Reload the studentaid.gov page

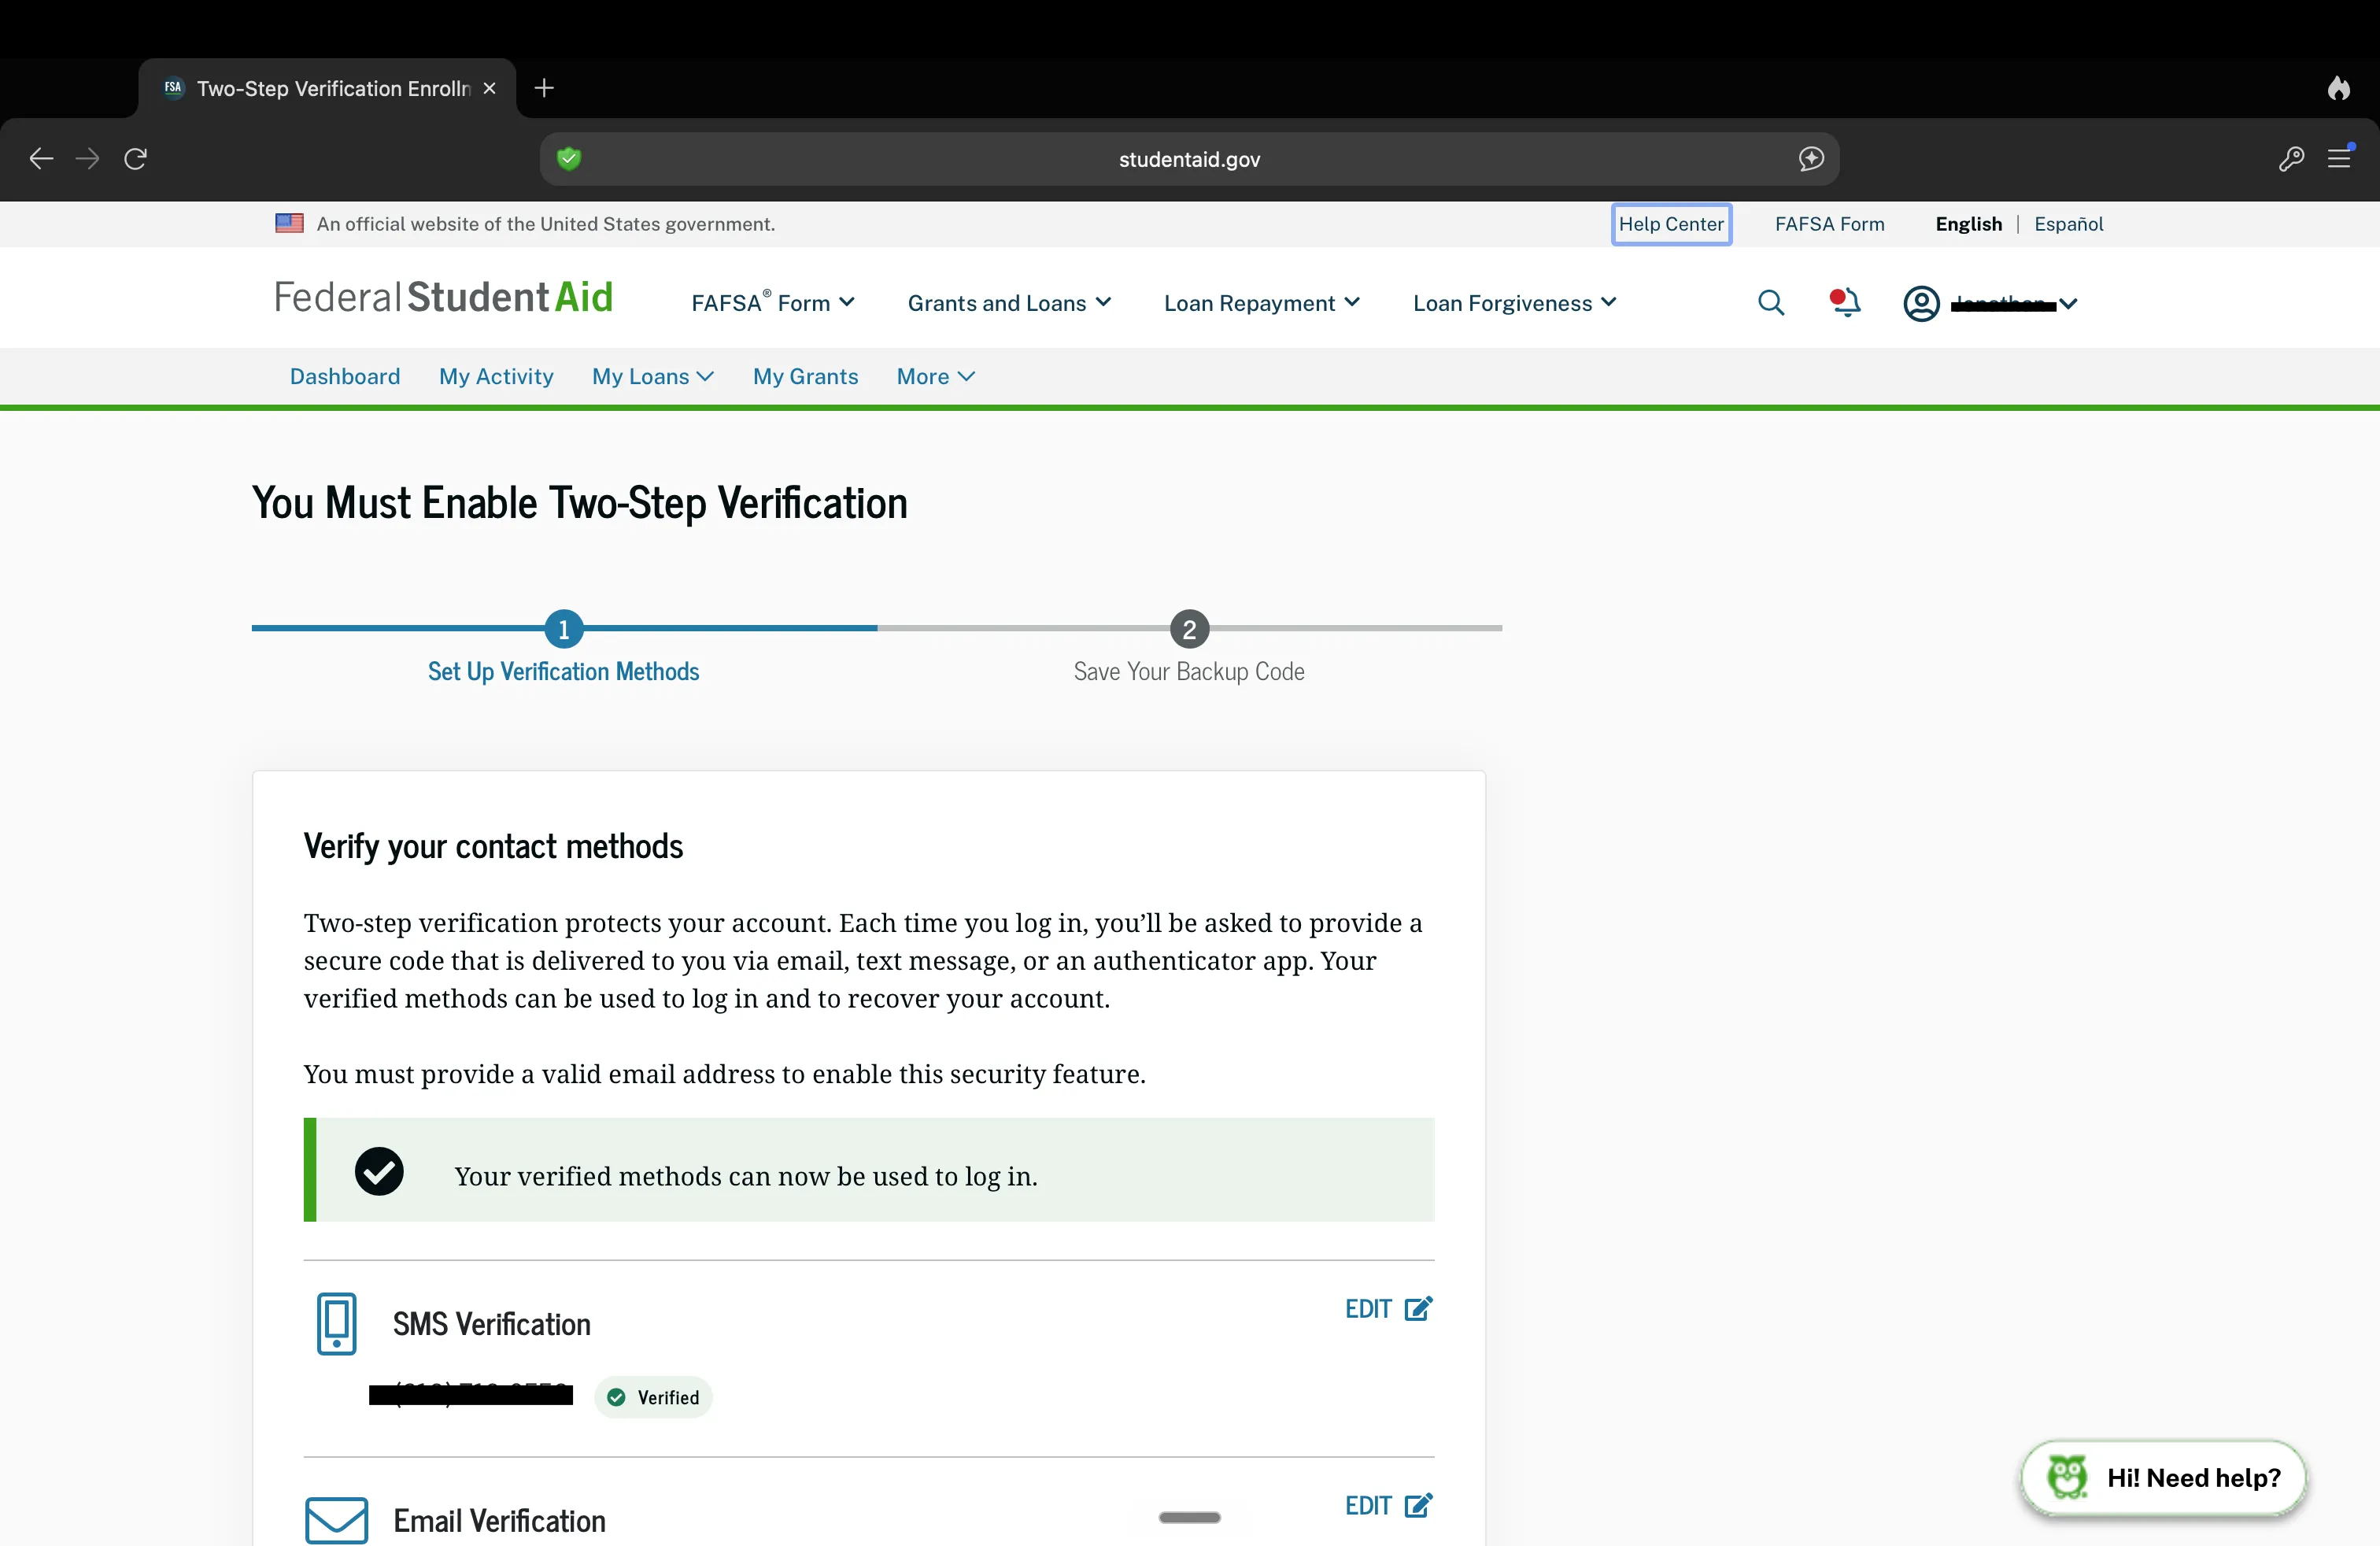136,158
